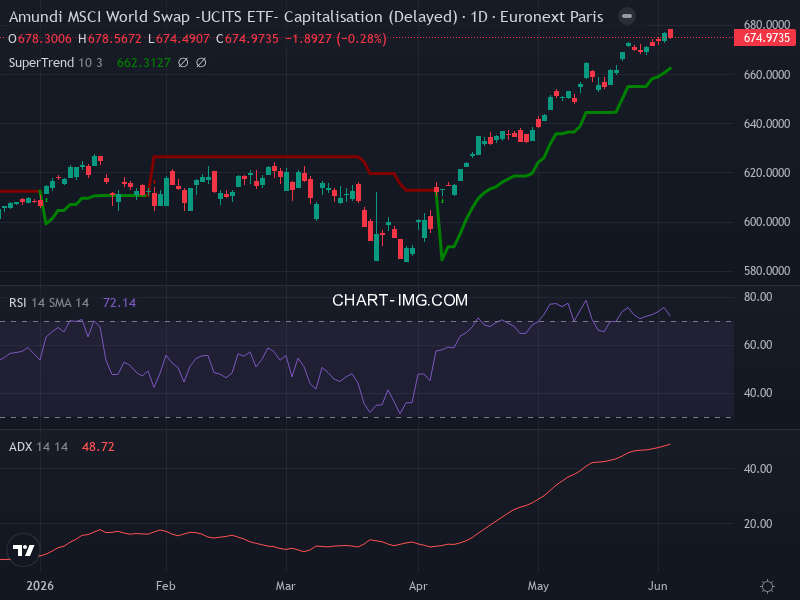800x600 pixels.
Task: Click the Jun time axis label
Action: click(658, 586)
